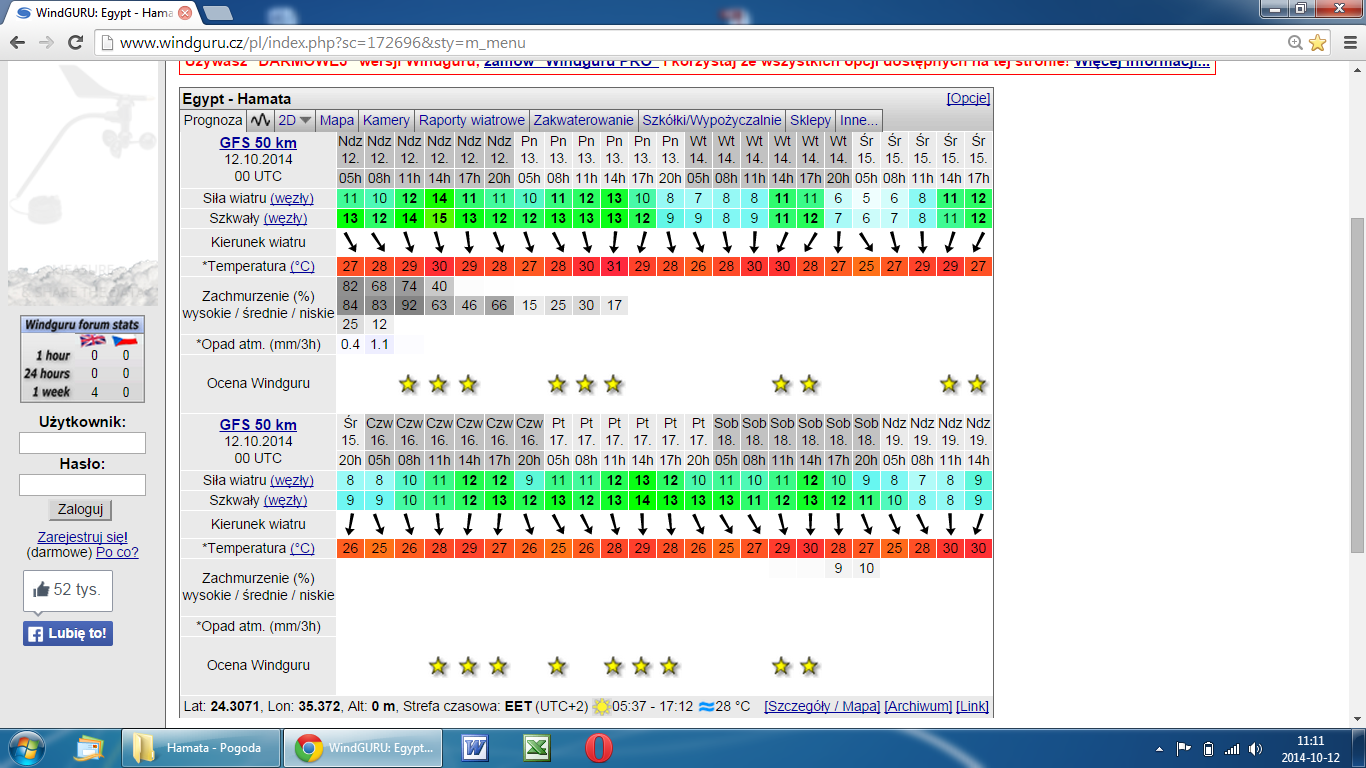Click the power battery tray icon

(x=1207, y=748)
